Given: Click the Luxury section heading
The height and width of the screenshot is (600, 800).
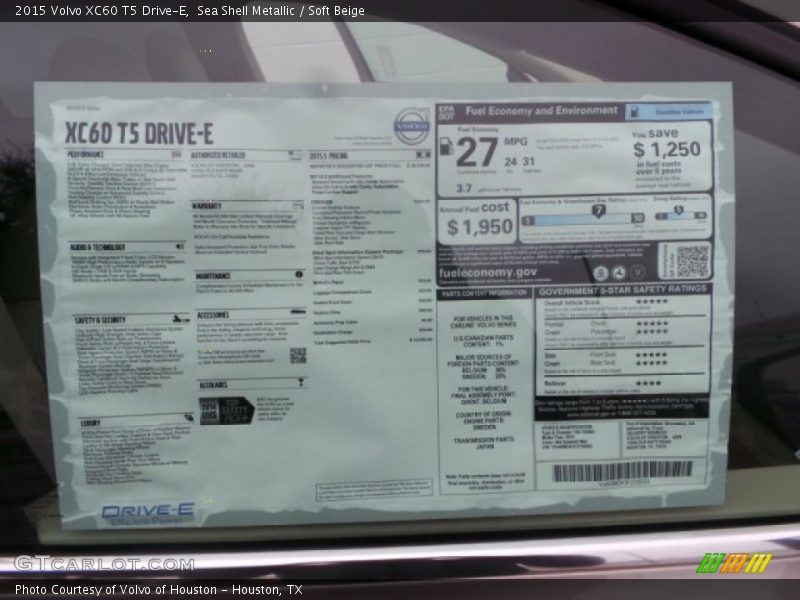Looking at the screenshot, I should (90, 423).
